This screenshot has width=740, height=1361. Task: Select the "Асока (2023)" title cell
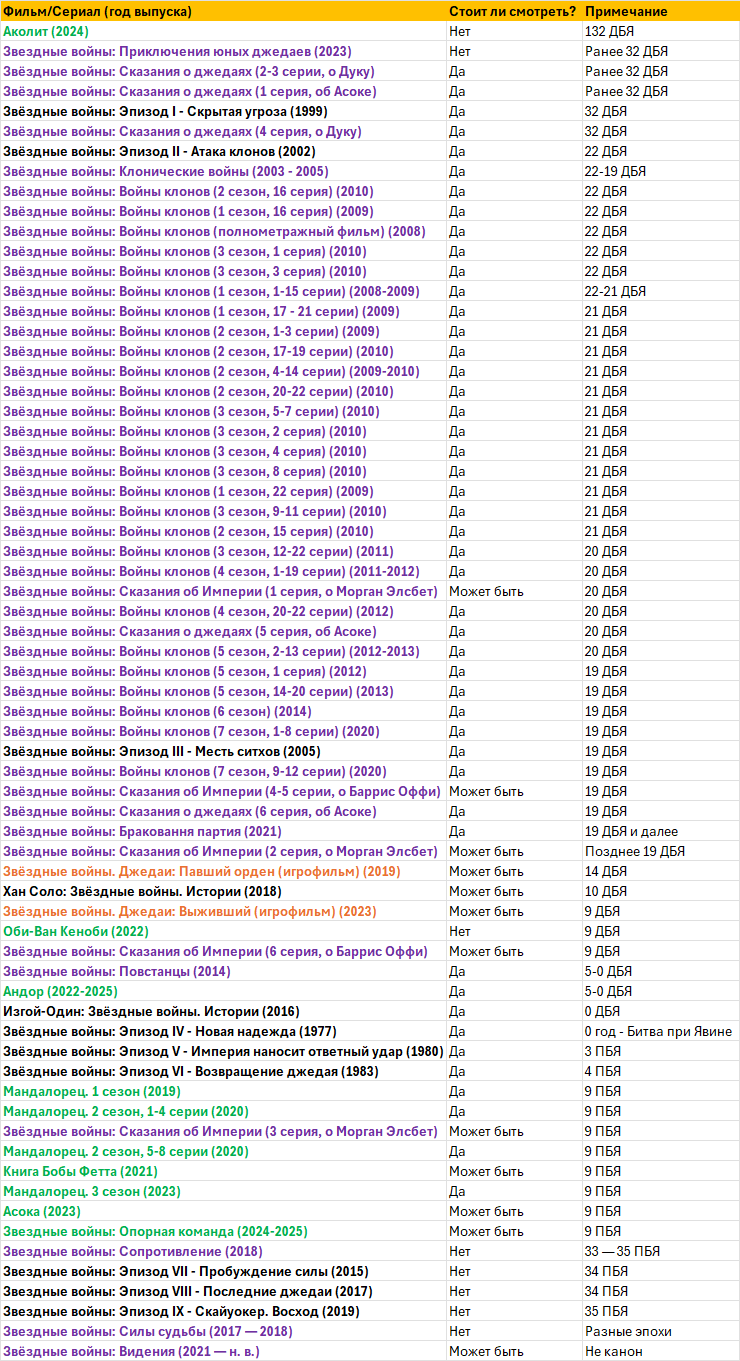43,1211
